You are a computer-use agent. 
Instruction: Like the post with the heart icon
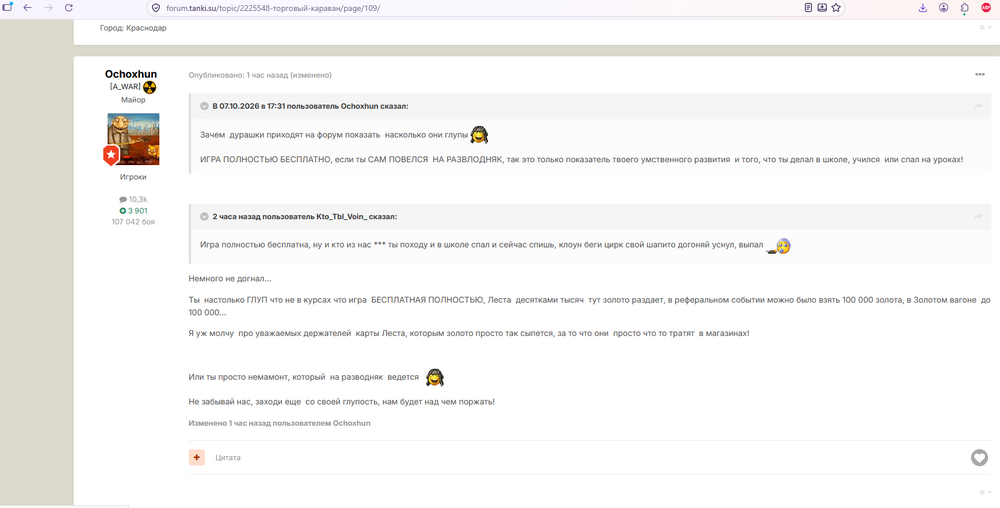(x=979, y=457)
